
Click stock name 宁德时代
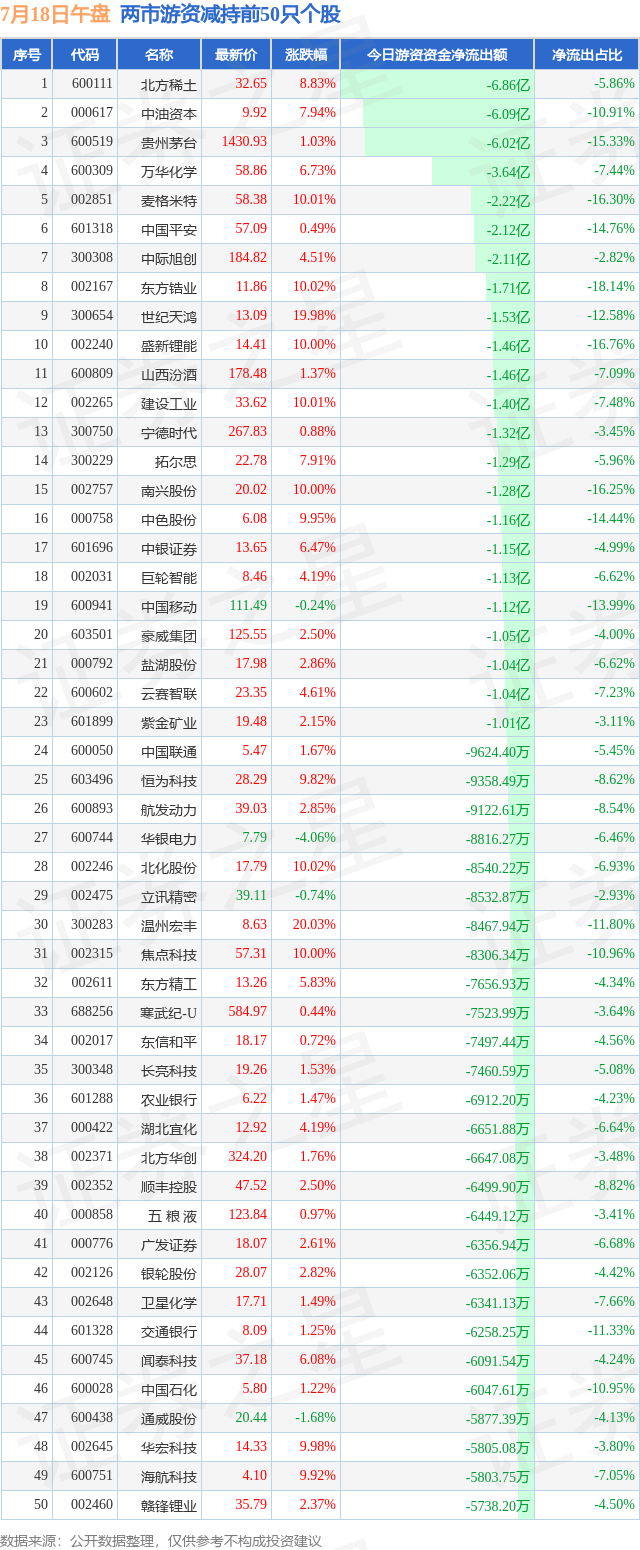[169, 432]
